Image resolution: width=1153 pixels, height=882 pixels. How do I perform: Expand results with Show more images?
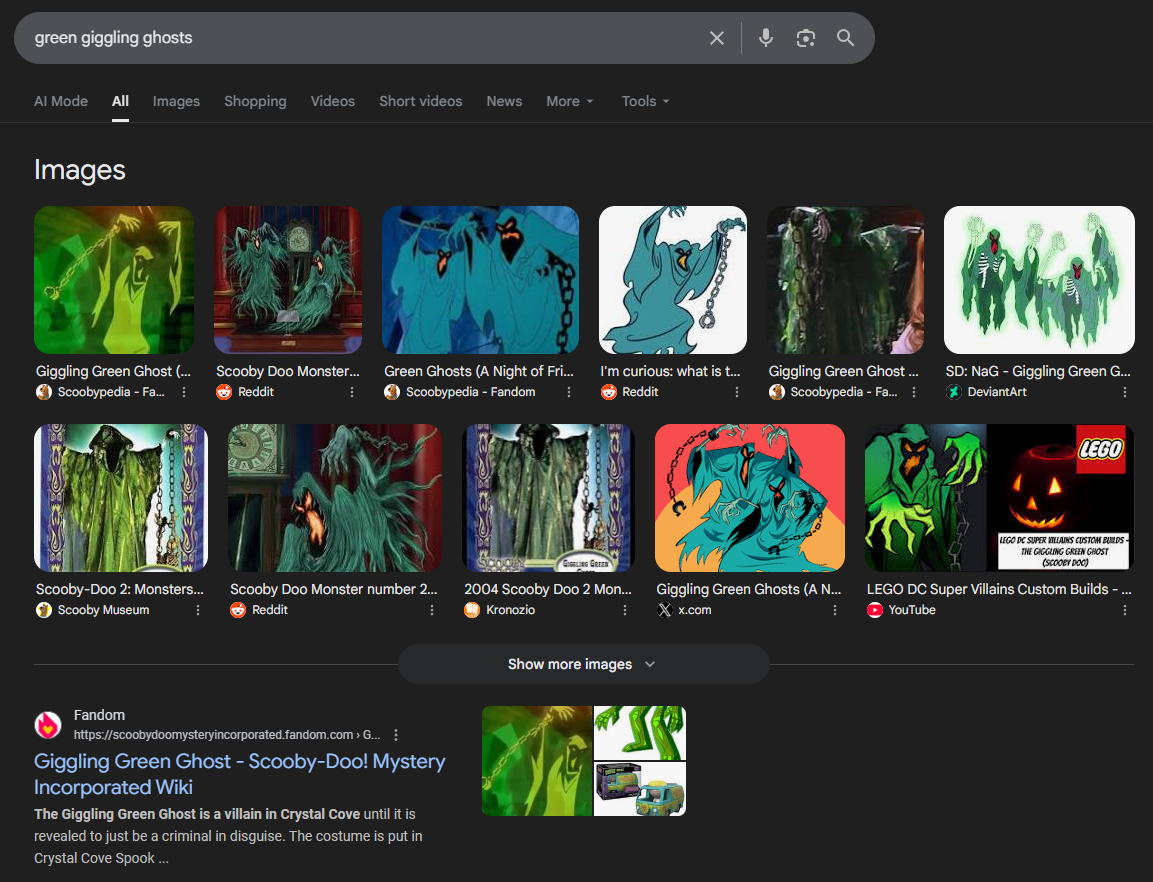tap(583, 664)
